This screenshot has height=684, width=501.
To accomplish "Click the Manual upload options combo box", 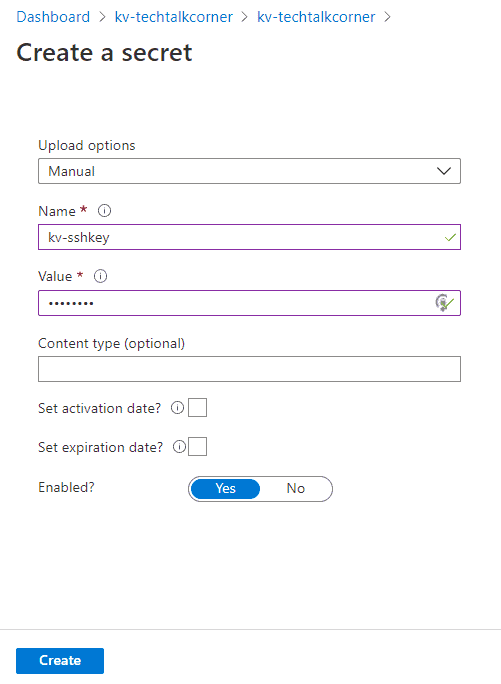I will 249,171.
